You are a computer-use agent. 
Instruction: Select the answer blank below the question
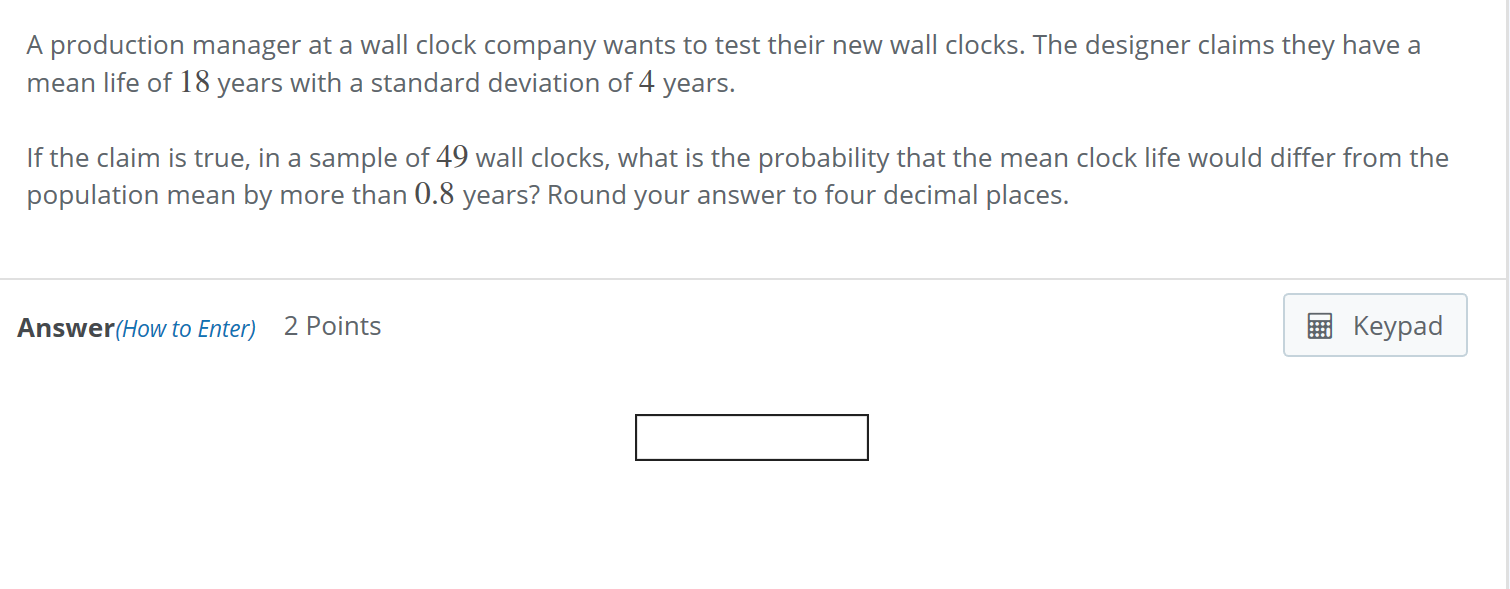(x=751, y=437)
